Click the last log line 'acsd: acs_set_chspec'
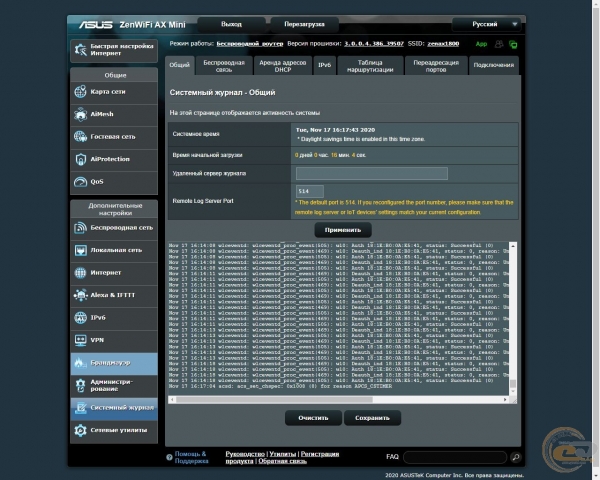The height and width of the screenshot is (480, 600). click(x=280, y=387)
